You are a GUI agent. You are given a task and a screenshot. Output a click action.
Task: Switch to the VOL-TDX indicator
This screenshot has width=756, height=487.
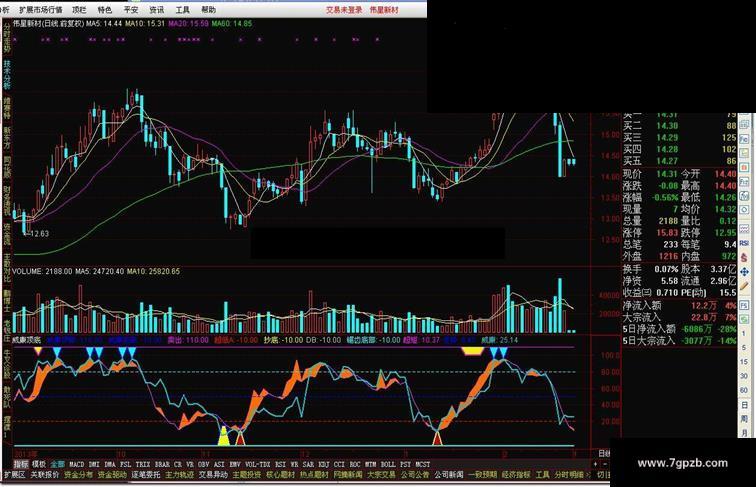click(257, 464)
